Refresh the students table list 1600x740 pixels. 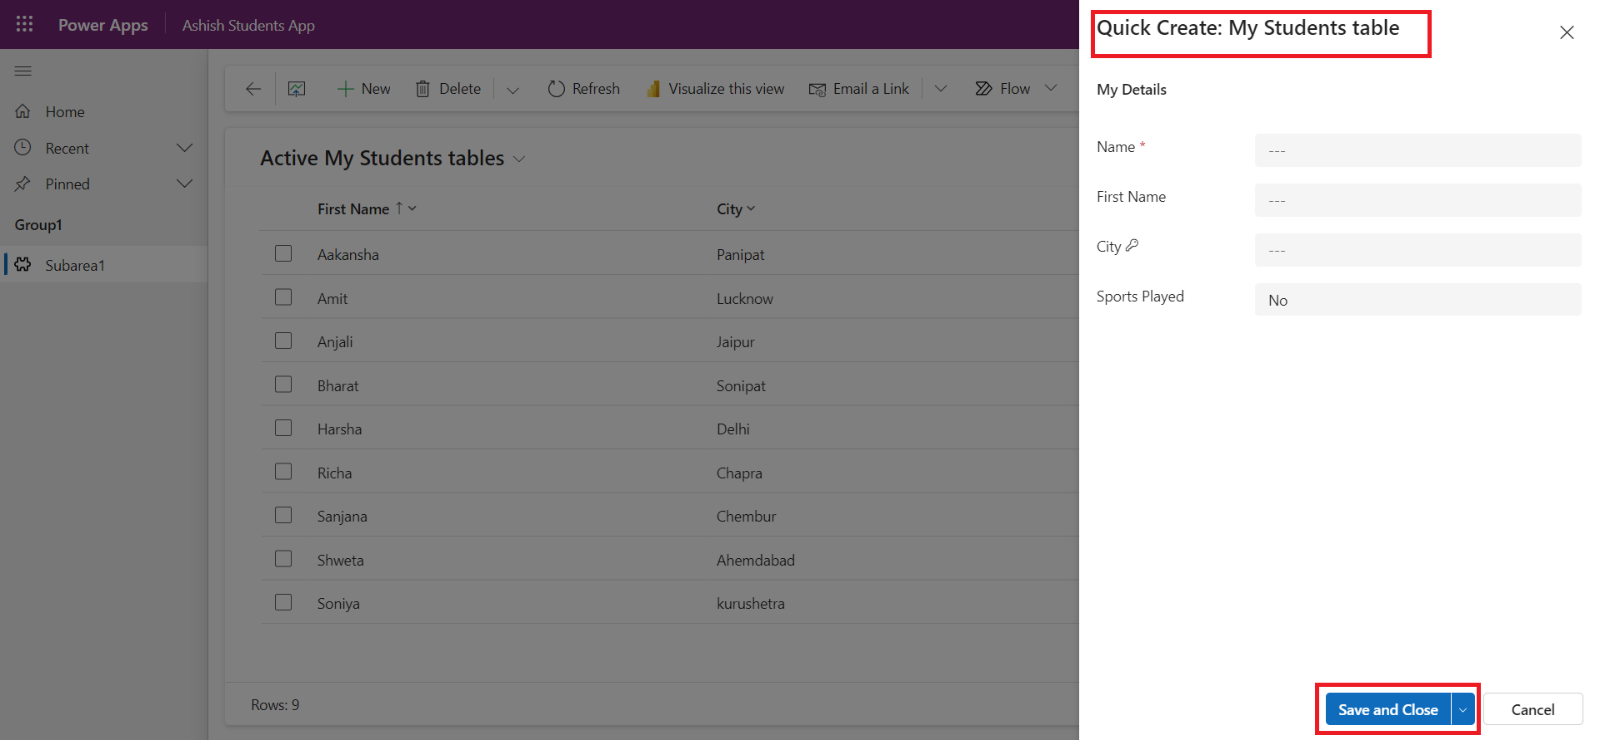(584, 89)
